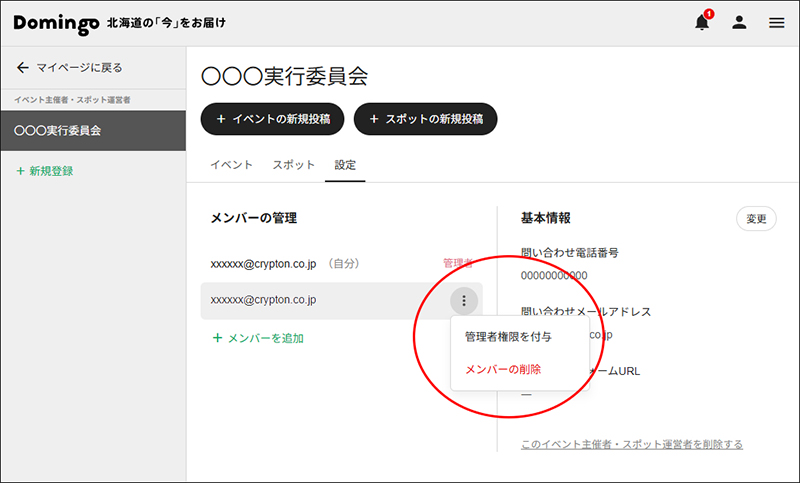Open the このイベント主催者・スポット運営者を削除する link
800x483 pixels.
pyautogui.click(x=632, y=444)
